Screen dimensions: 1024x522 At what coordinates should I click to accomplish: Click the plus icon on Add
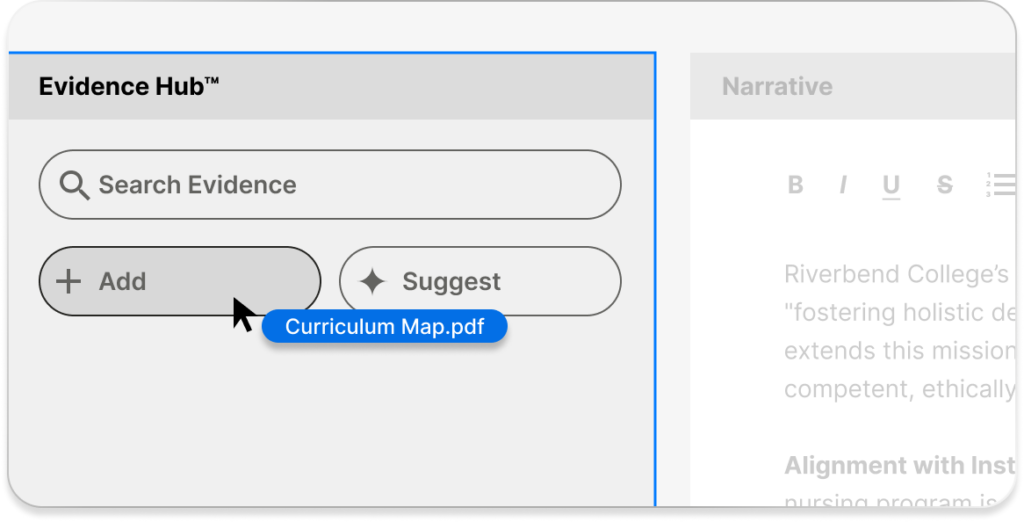tap(68, 282)
